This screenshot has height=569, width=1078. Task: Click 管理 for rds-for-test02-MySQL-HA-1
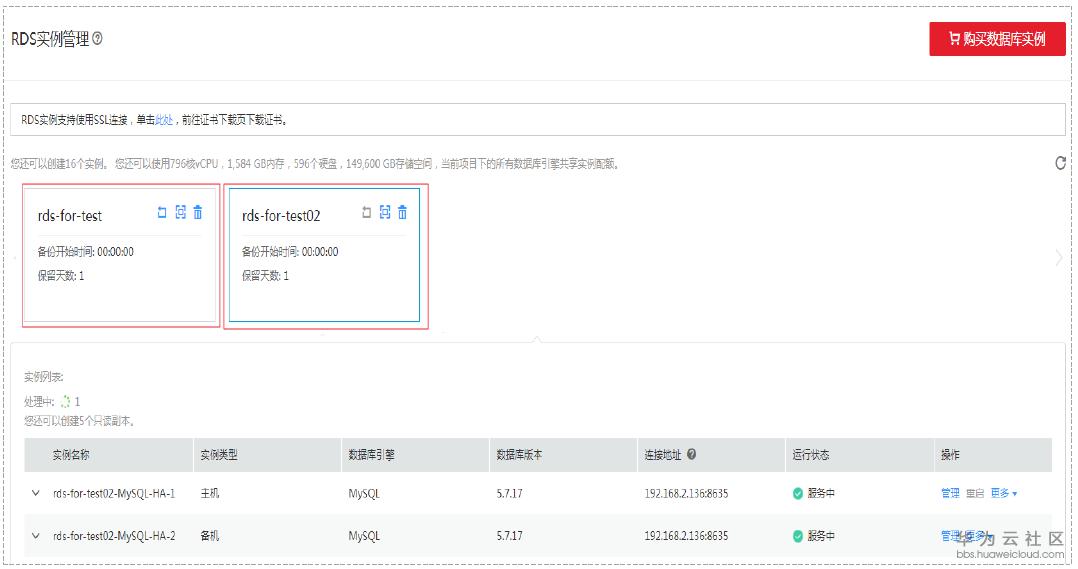(x=950, y=493)
